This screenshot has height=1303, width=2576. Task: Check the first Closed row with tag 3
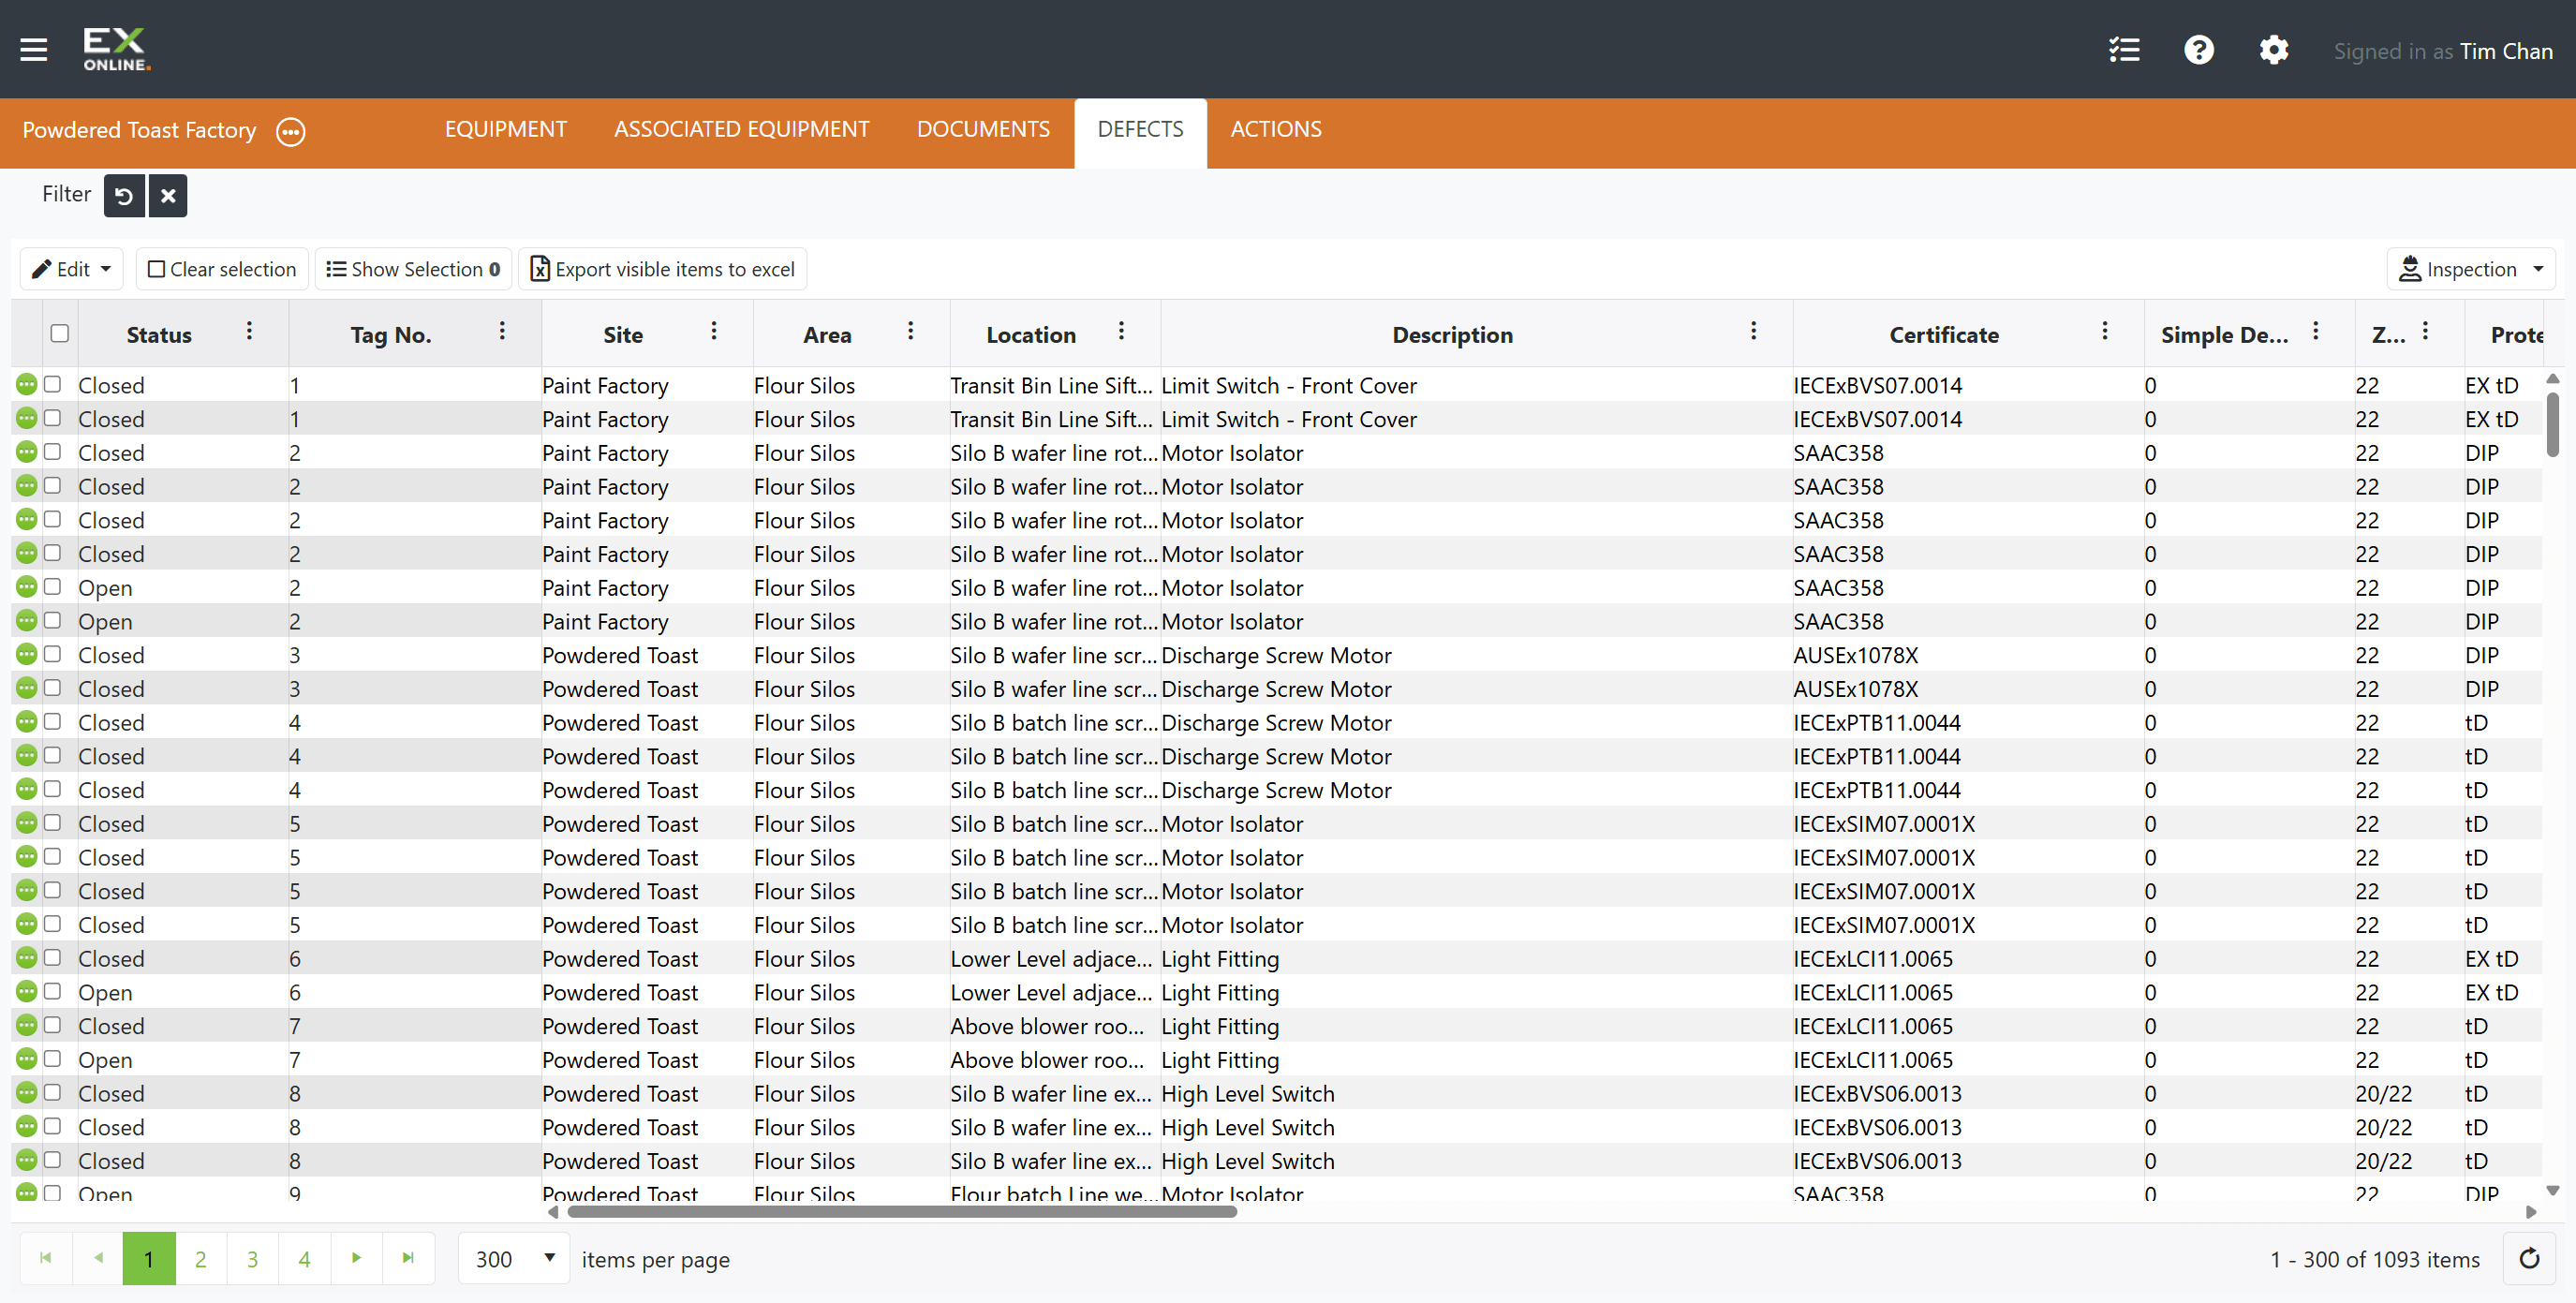53,654
